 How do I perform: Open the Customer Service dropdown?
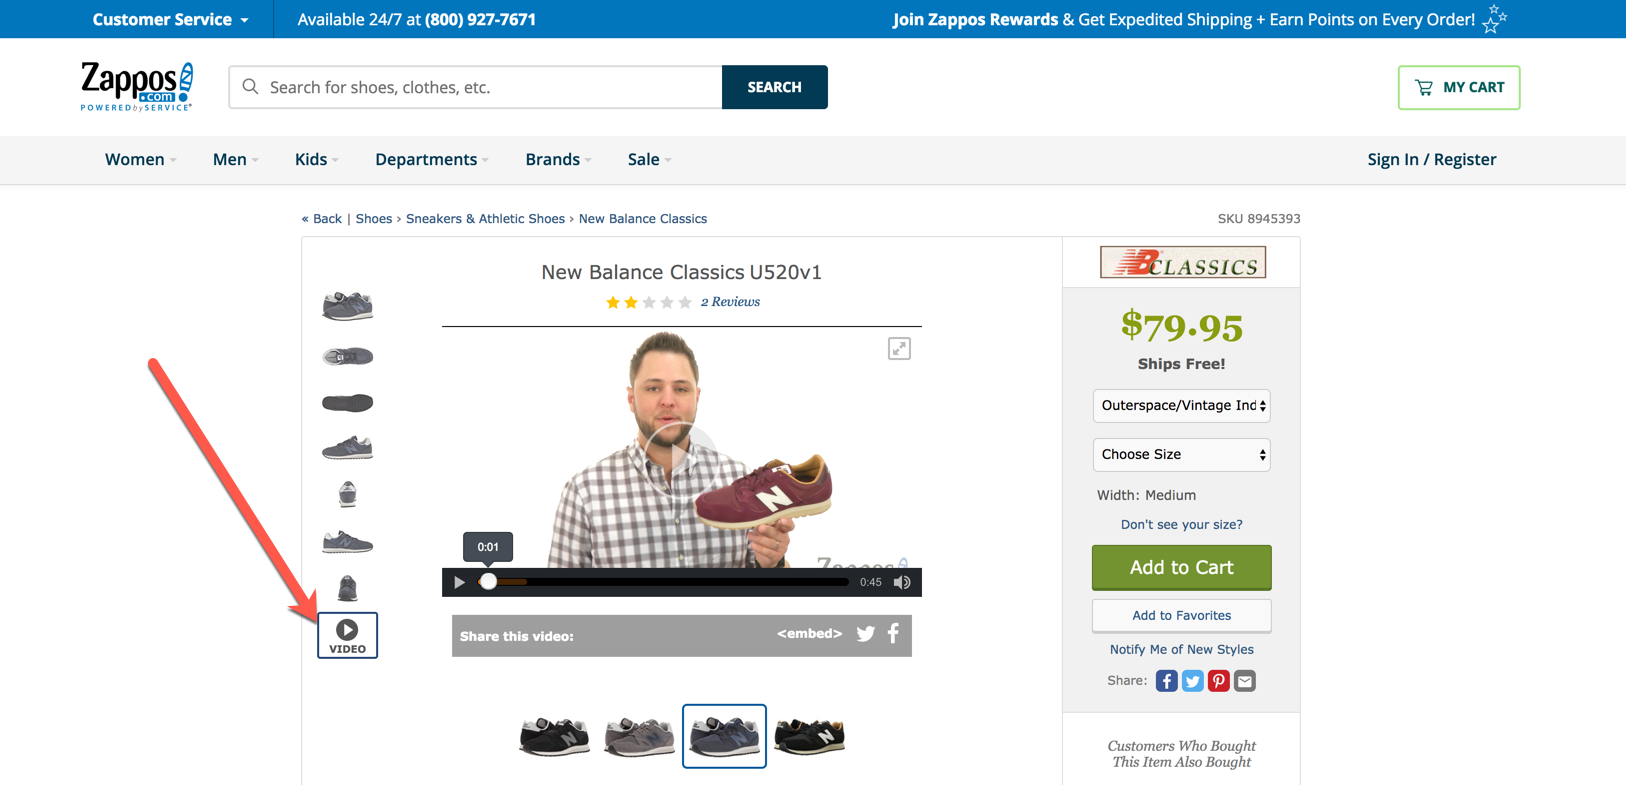(171, 19)
